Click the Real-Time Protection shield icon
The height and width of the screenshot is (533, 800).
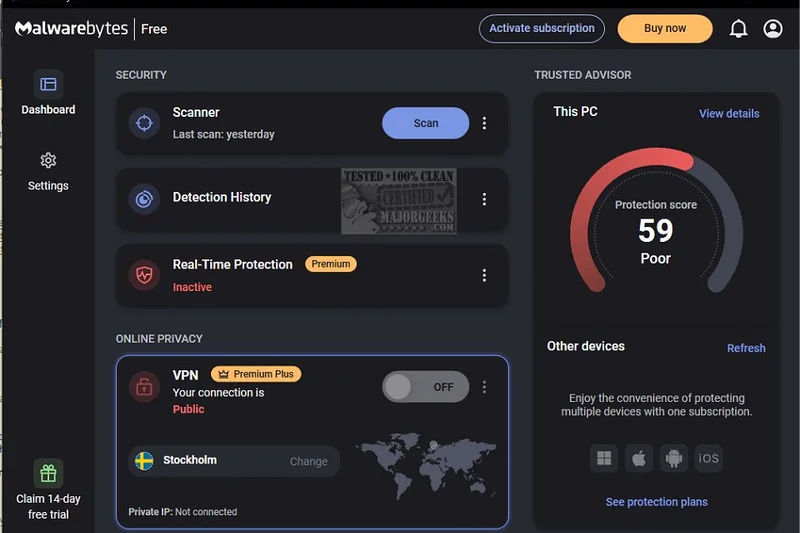(144, 275)
